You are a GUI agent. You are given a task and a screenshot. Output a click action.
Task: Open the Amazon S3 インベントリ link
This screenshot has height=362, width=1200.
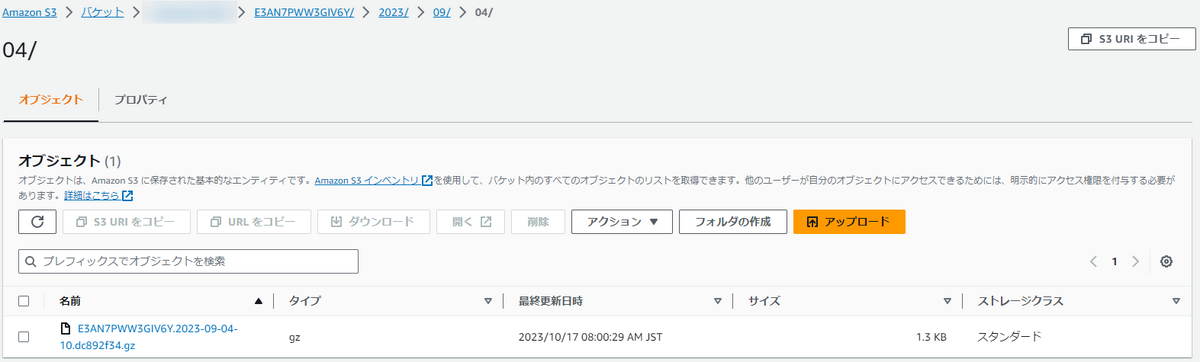pos(366,180)
